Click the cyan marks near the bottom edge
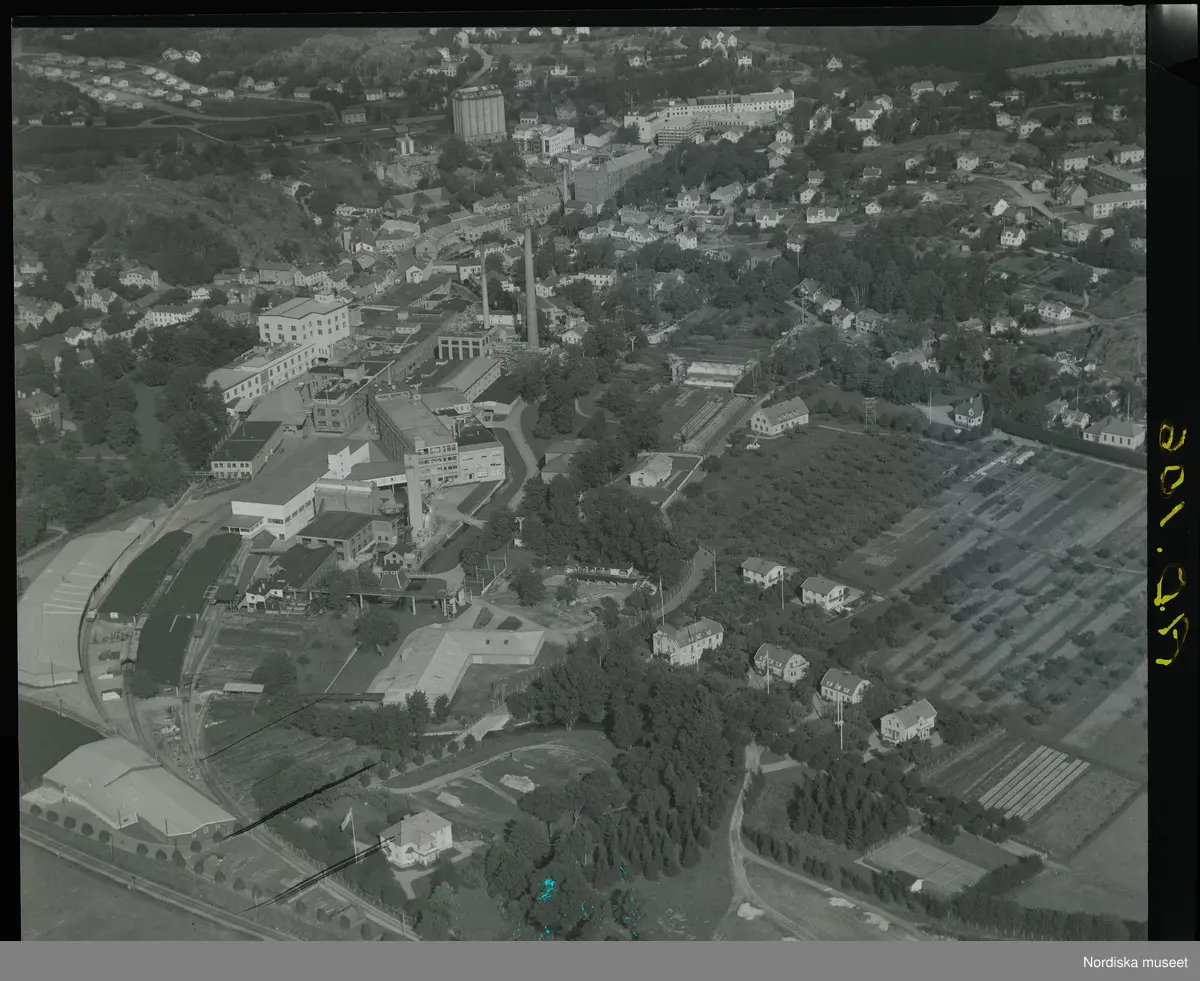This screenshot has width=1200, height=981. pyautogui.click(x=546, y=889)
